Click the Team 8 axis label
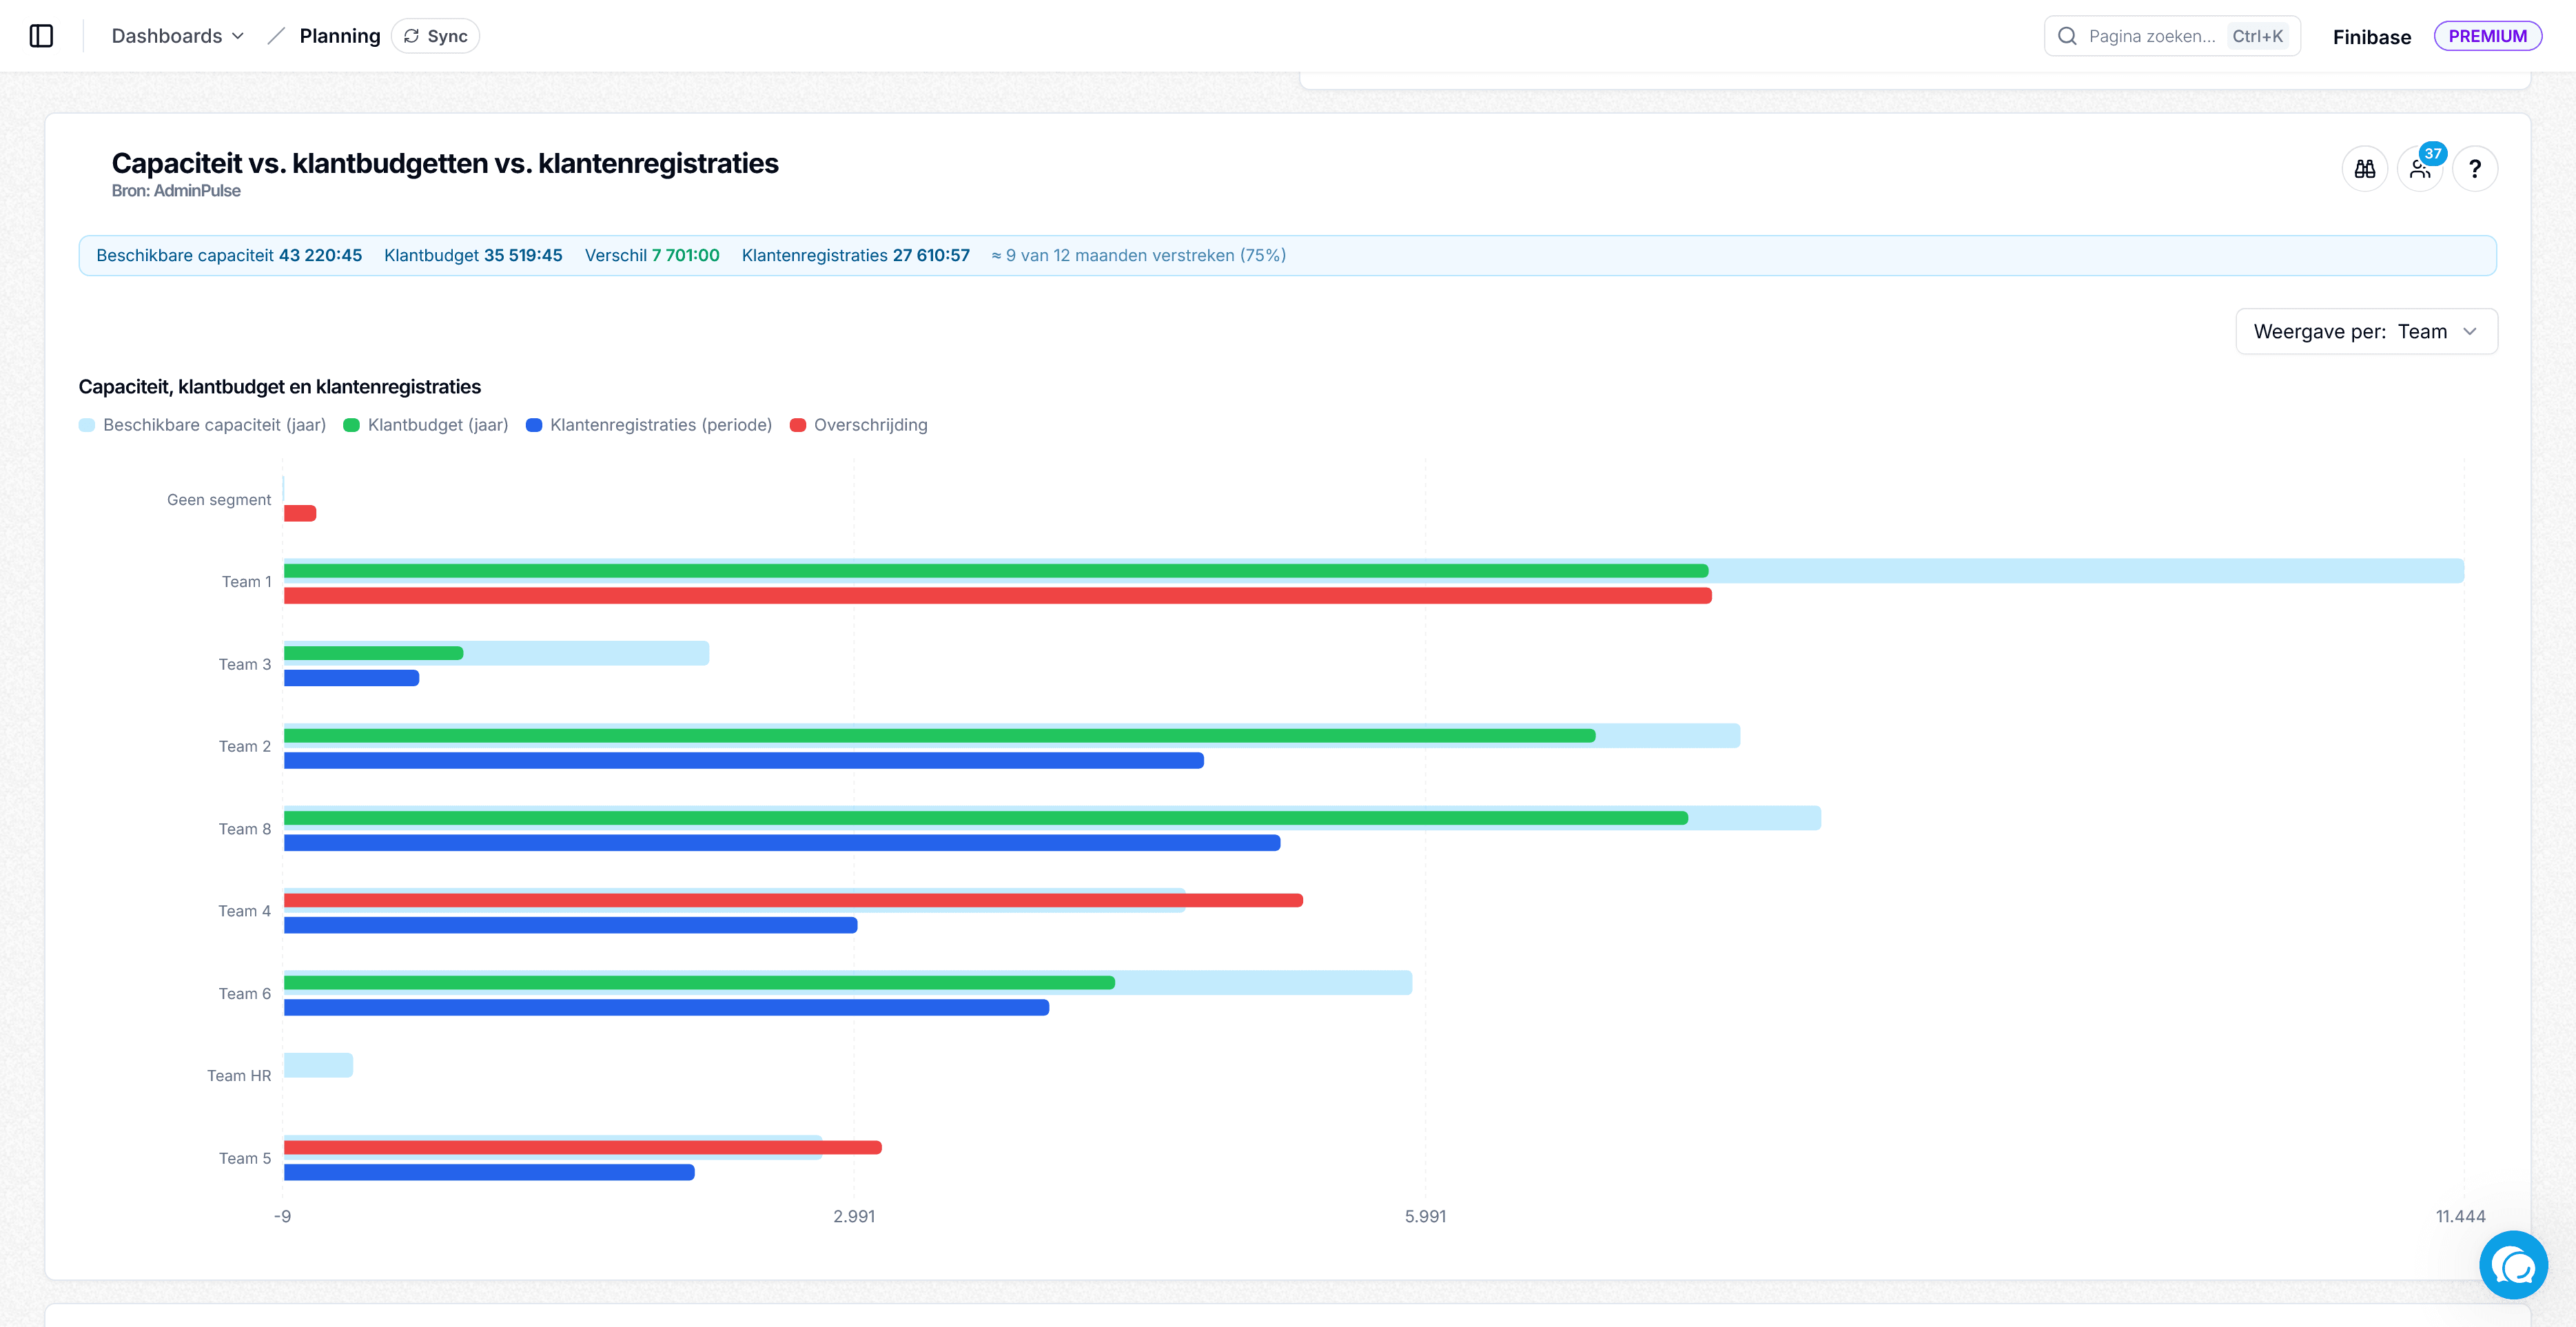This screenshot has height=1327, width=2576. pos(245,829)
